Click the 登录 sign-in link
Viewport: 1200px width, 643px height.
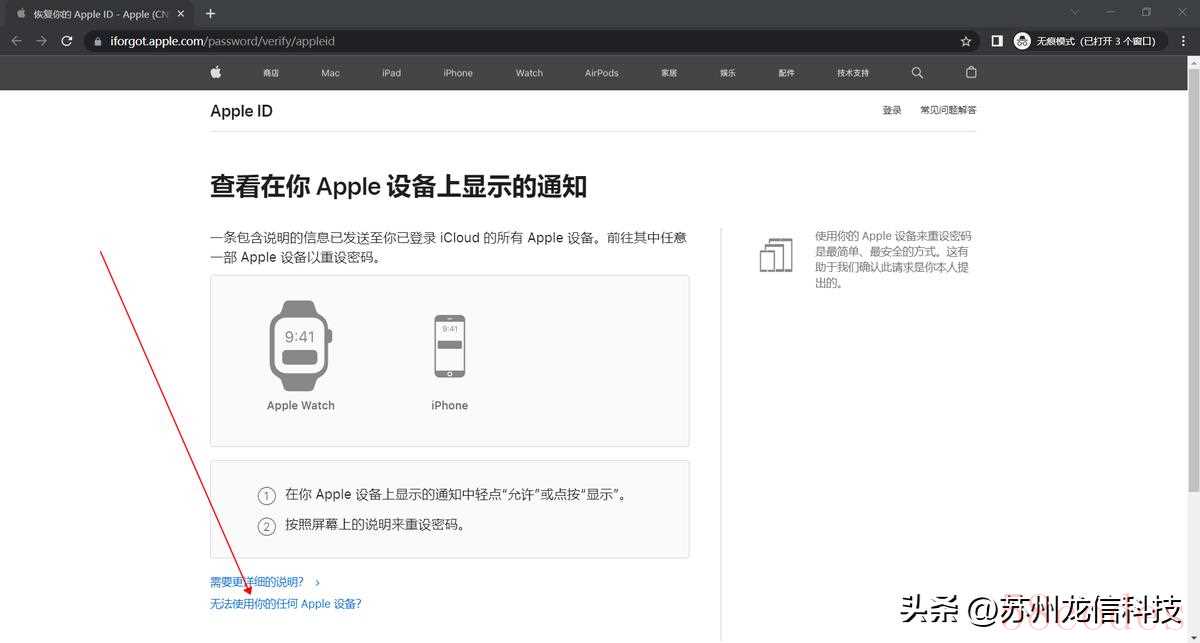pos(892,110)
